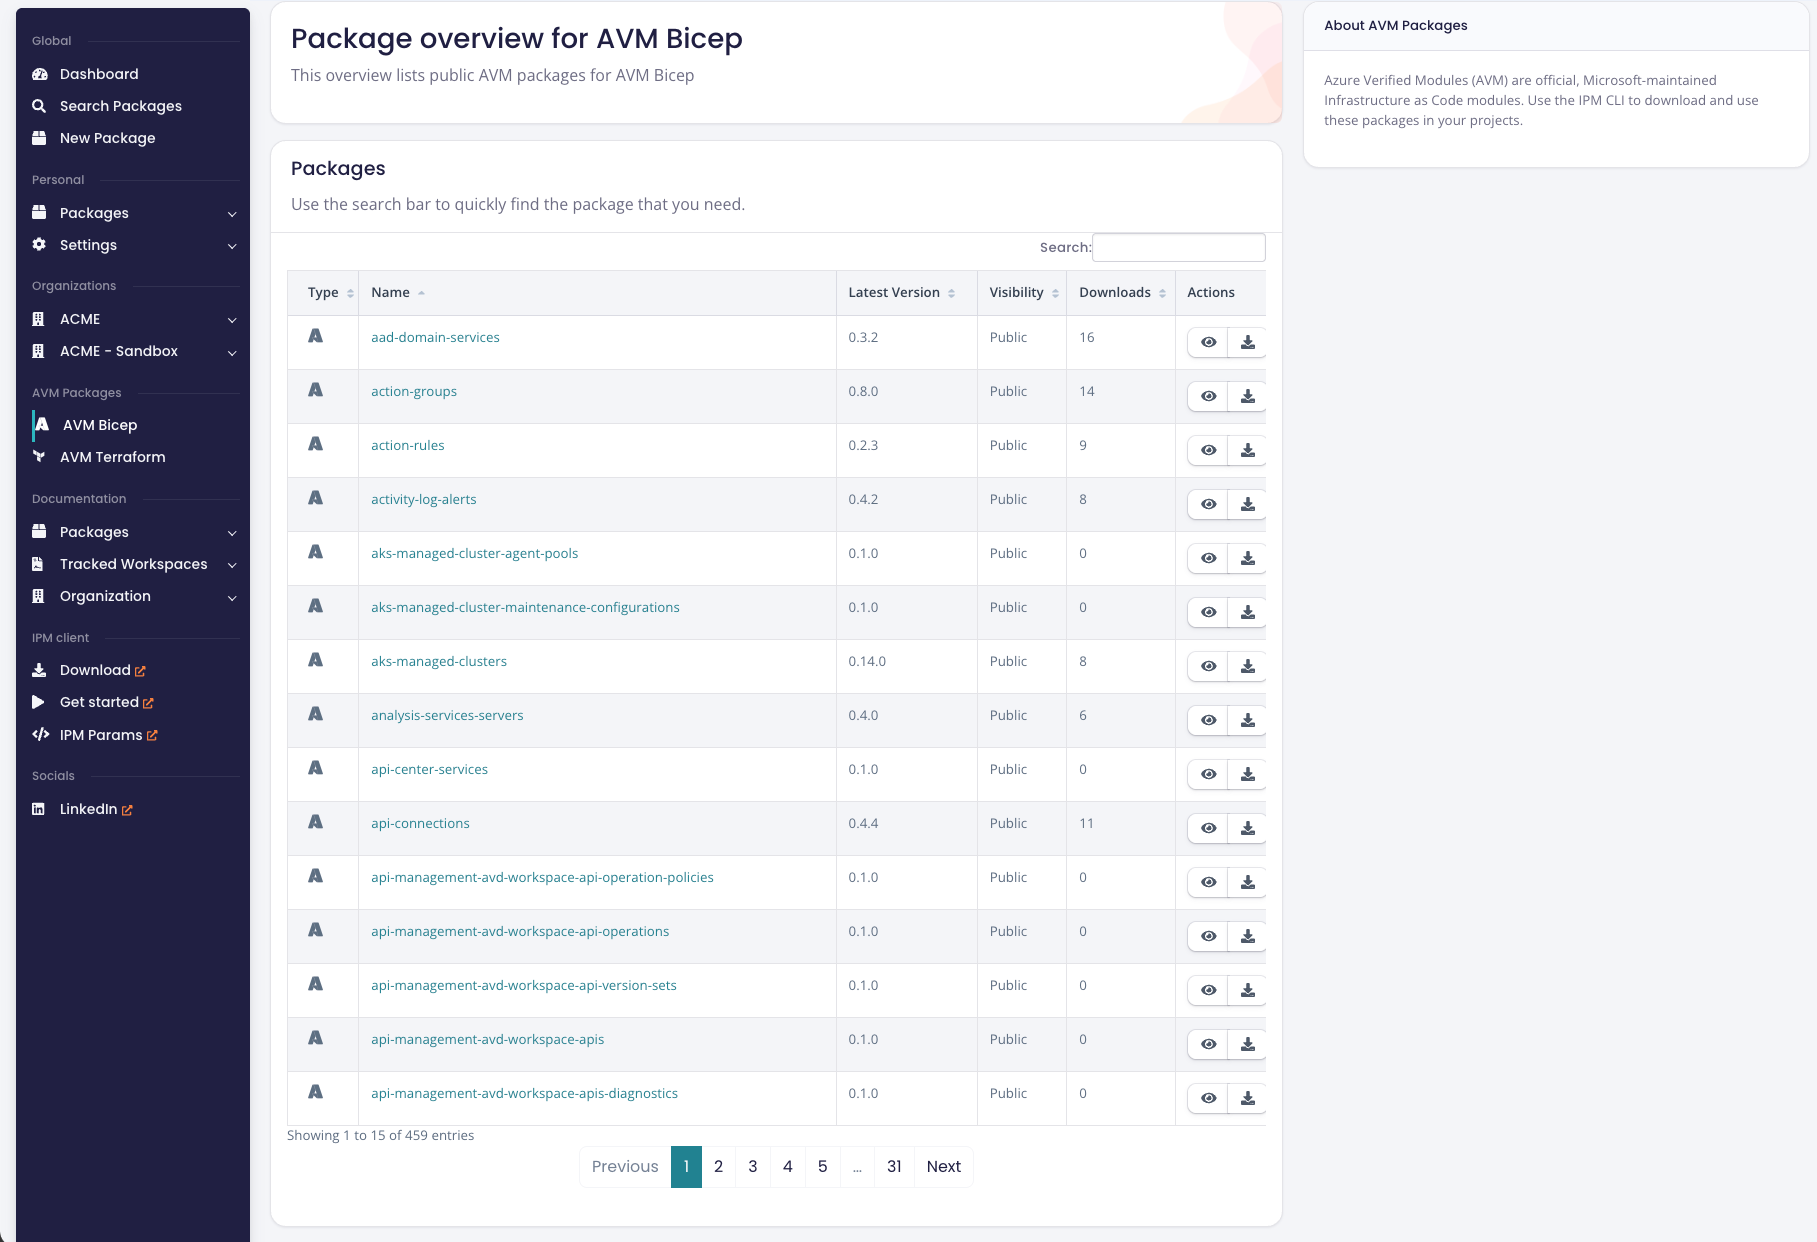Click the Type icon for action-rules row

point(316,444)
